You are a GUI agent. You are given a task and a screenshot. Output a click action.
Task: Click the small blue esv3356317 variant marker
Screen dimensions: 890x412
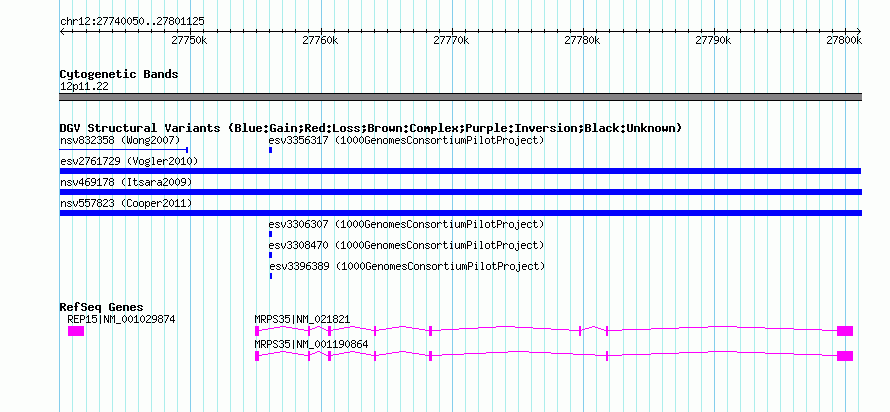click(271, 150)
